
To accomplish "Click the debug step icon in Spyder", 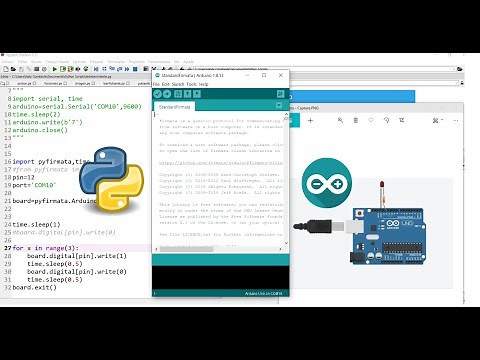I will click(104, 69).
